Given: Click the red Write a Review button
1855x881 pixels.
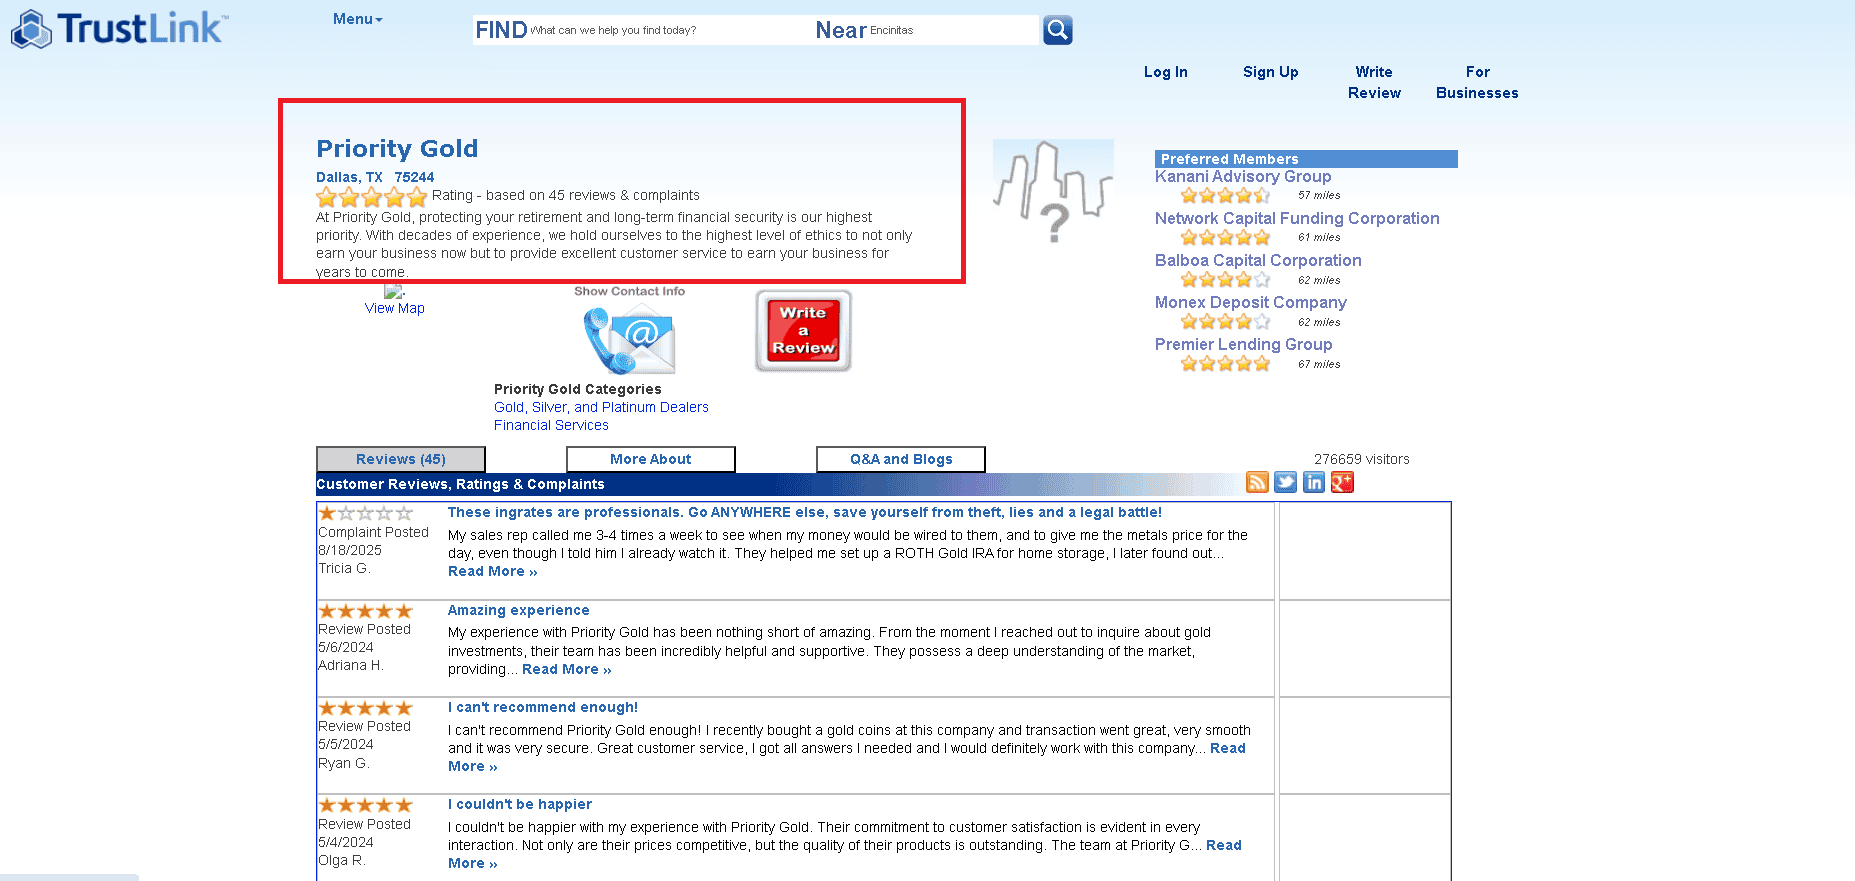Looking at the screenshot, I should tap(803, 331).
